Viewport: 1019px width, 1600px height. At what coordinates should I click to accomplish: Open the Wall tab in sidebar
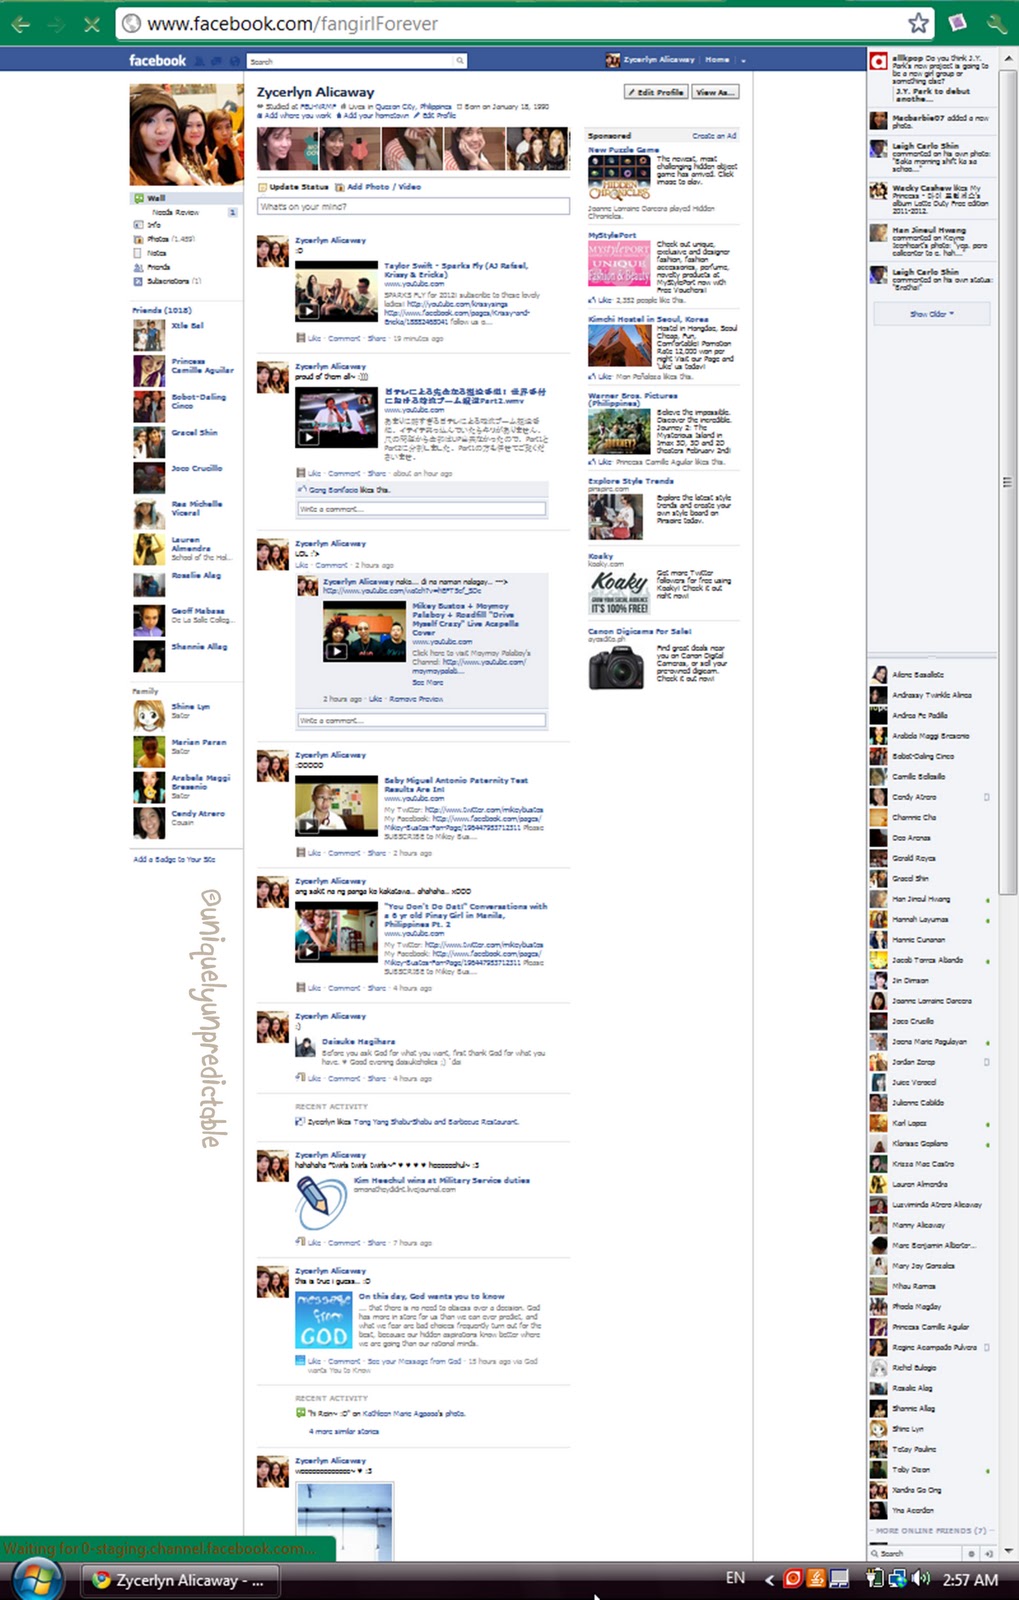(x=186, y=198)
